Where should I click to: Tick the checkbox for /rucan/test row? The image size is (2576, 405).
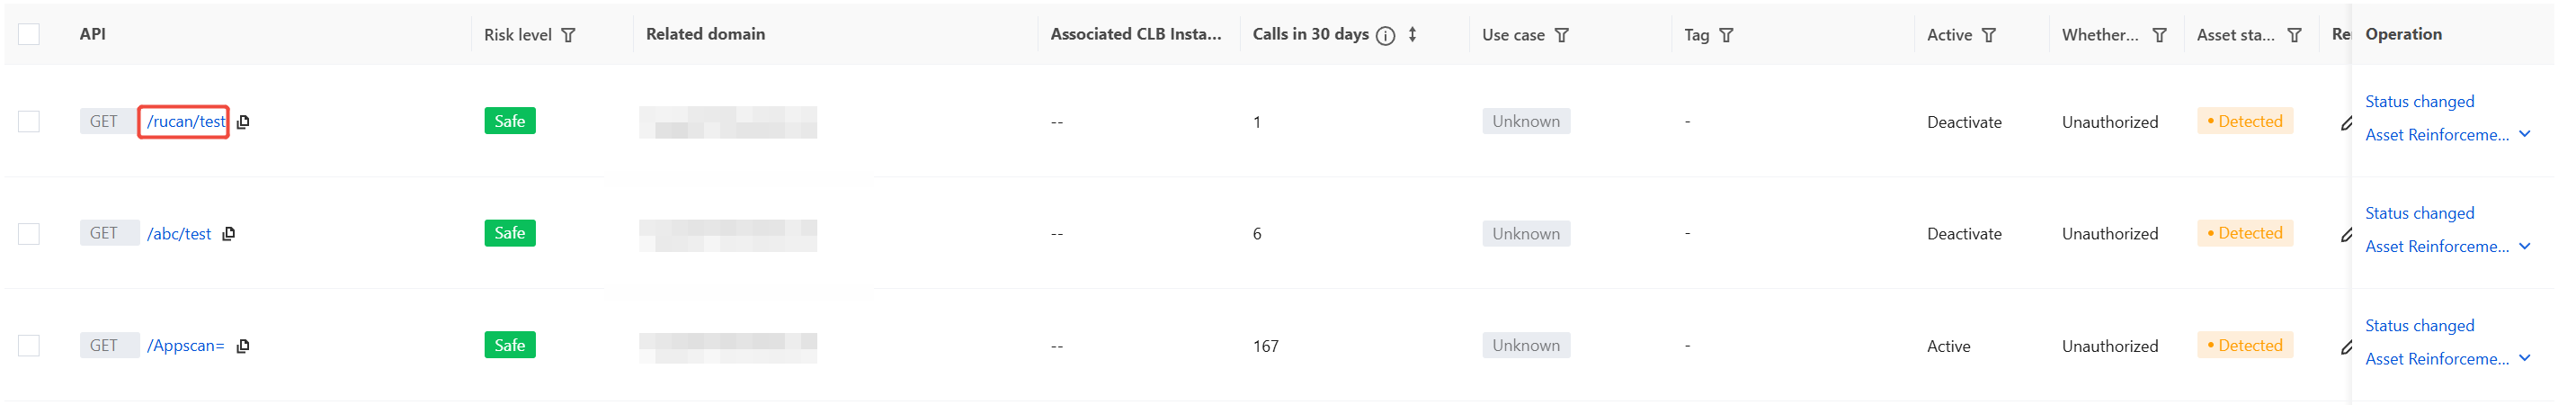(29, 122)
